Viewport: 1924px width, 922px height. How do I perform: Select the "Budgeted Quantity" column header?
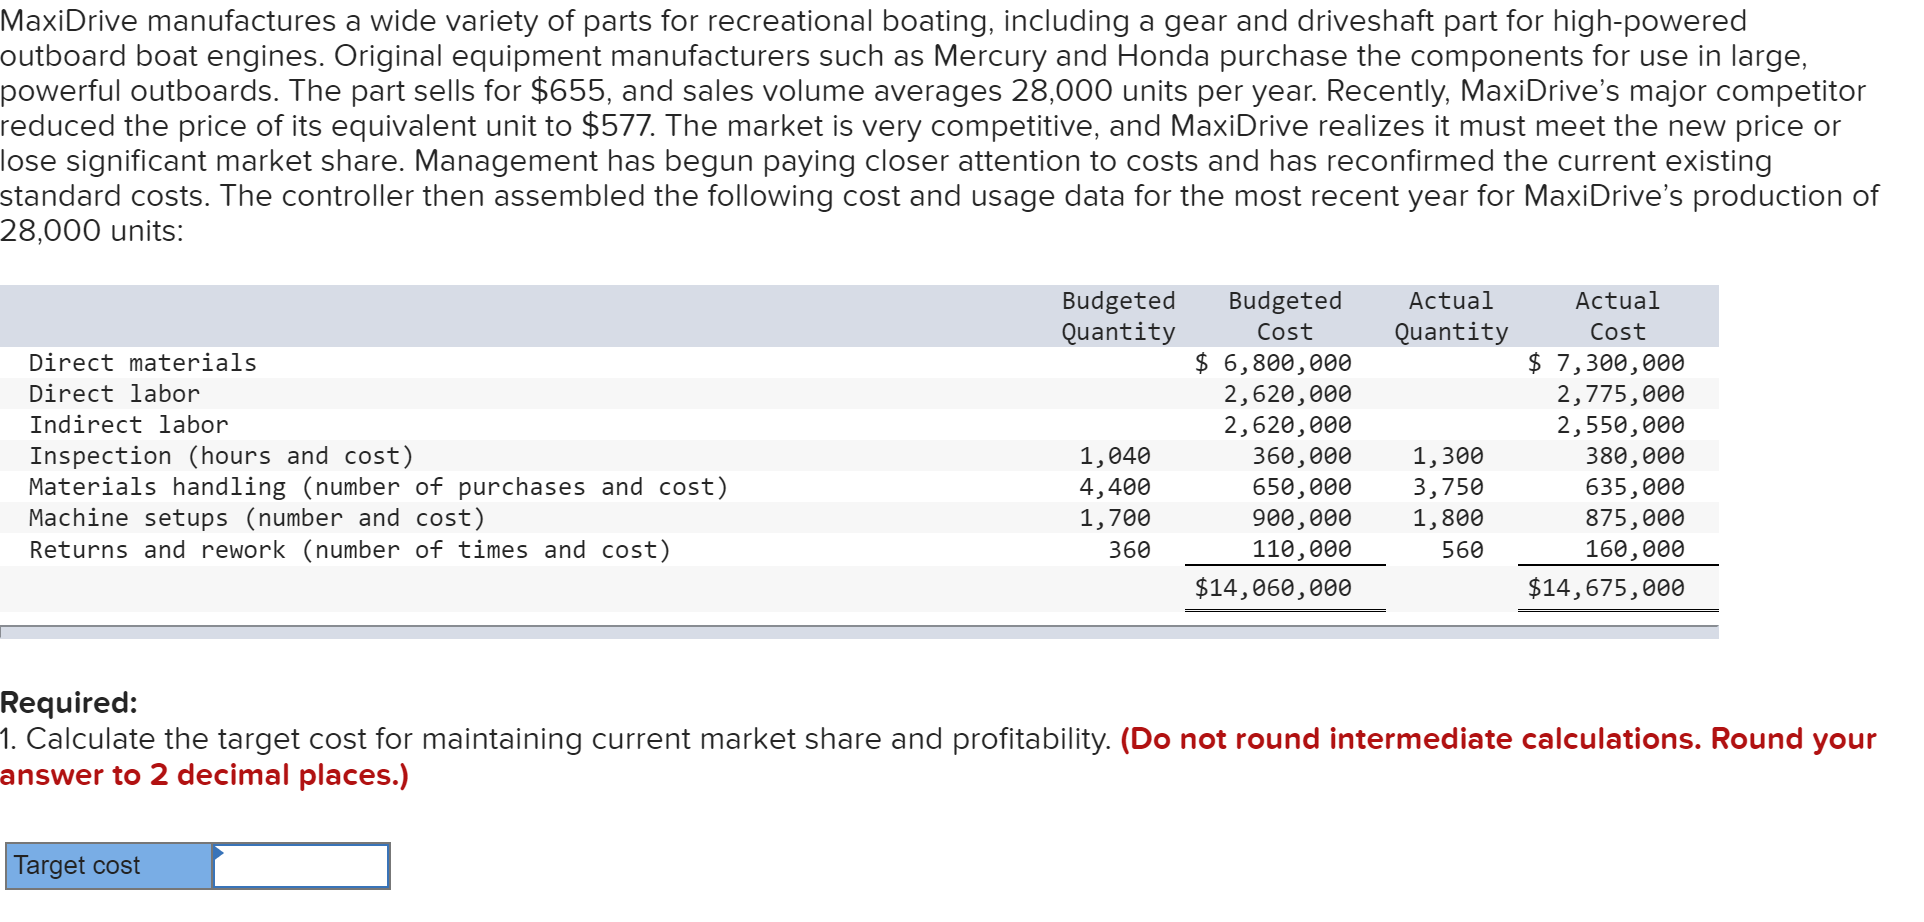1118,316
